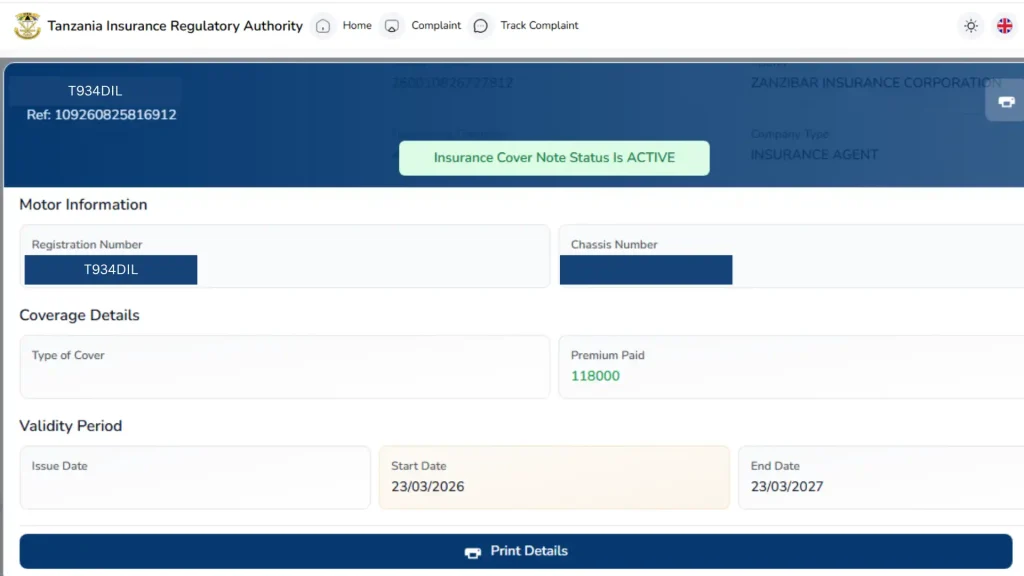1024x576 pixels.
Task: Click the Registration Number T934DIL field
Action: click(110, 270)
